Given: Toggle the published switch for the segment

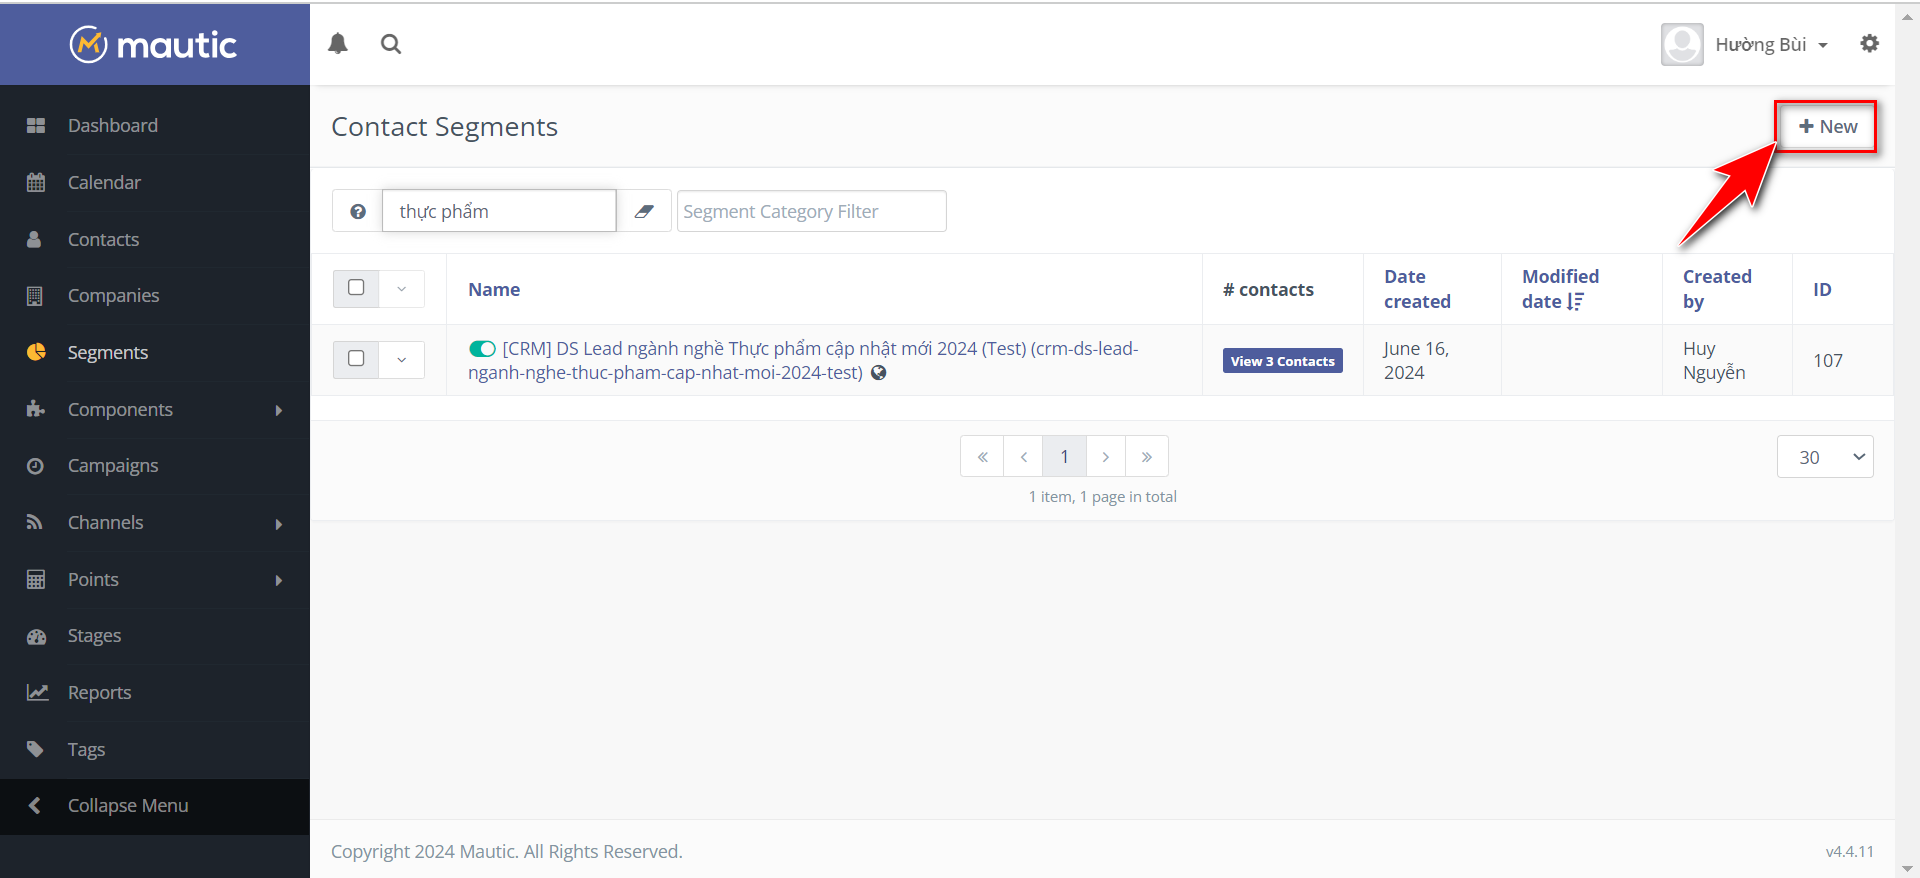Looking at the screenshot, I should coord(482,349).
